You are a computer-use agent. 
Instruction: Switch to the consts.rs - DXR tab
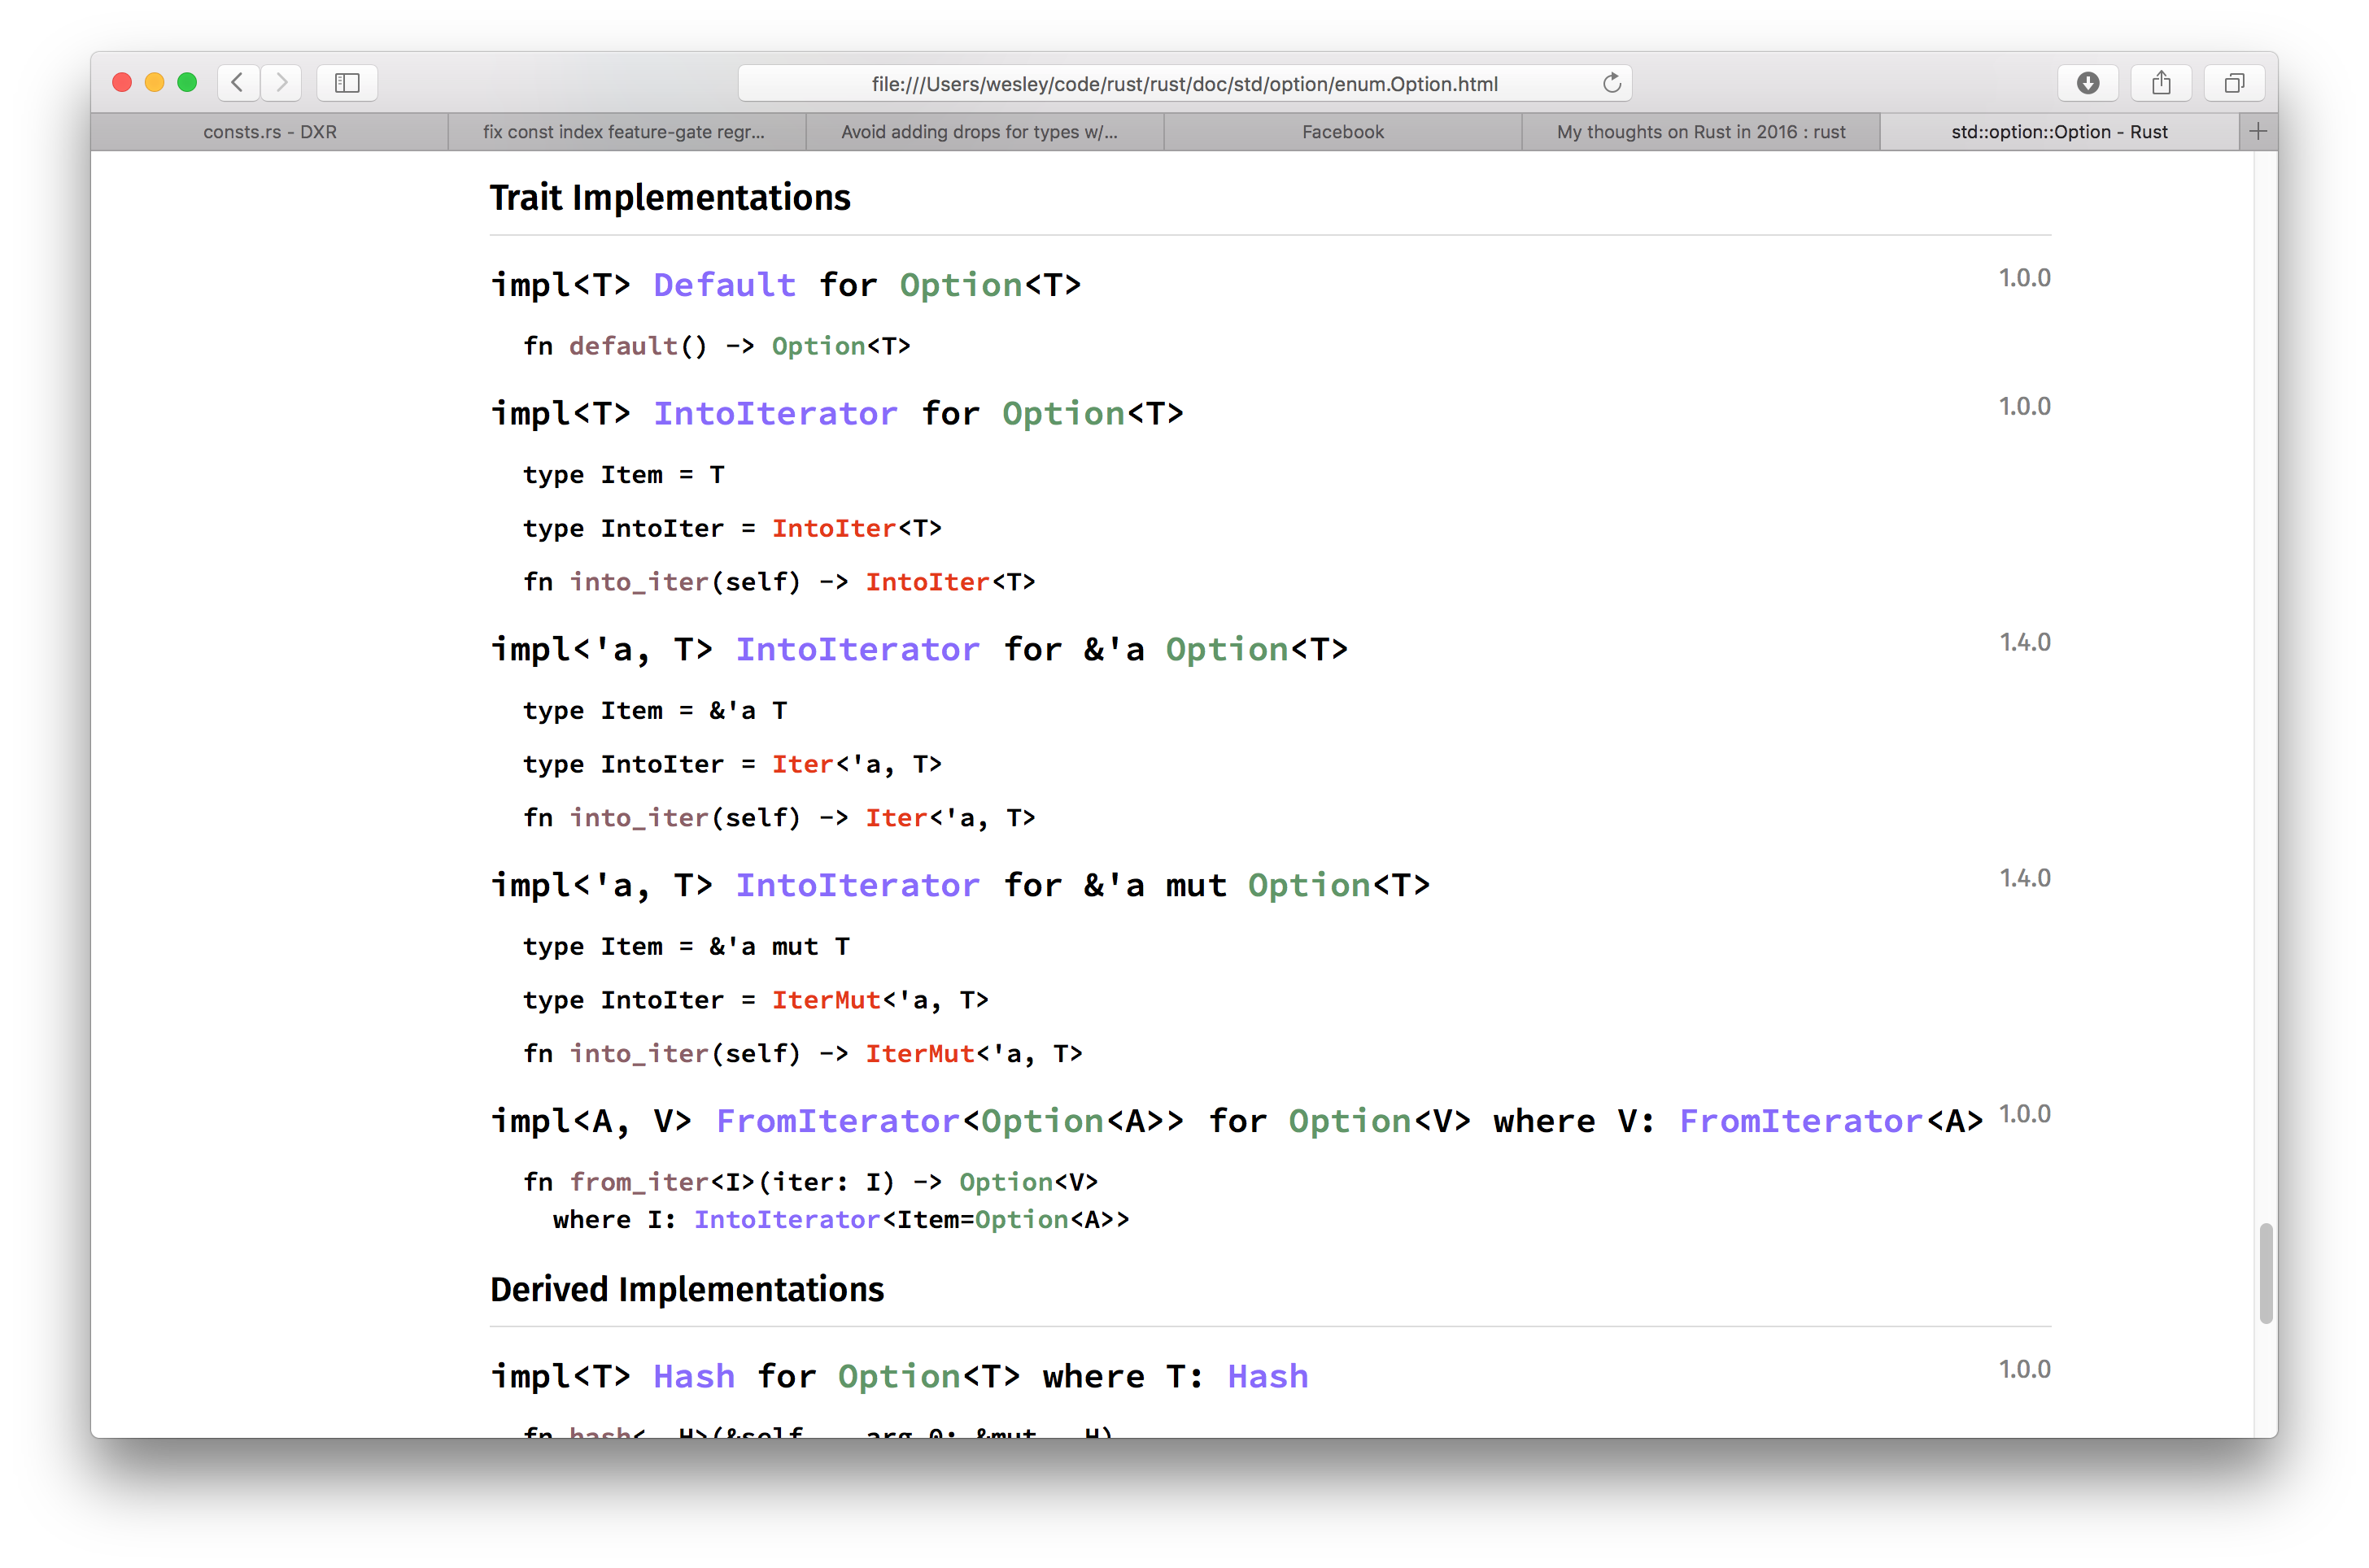click(x=269, y=131)
